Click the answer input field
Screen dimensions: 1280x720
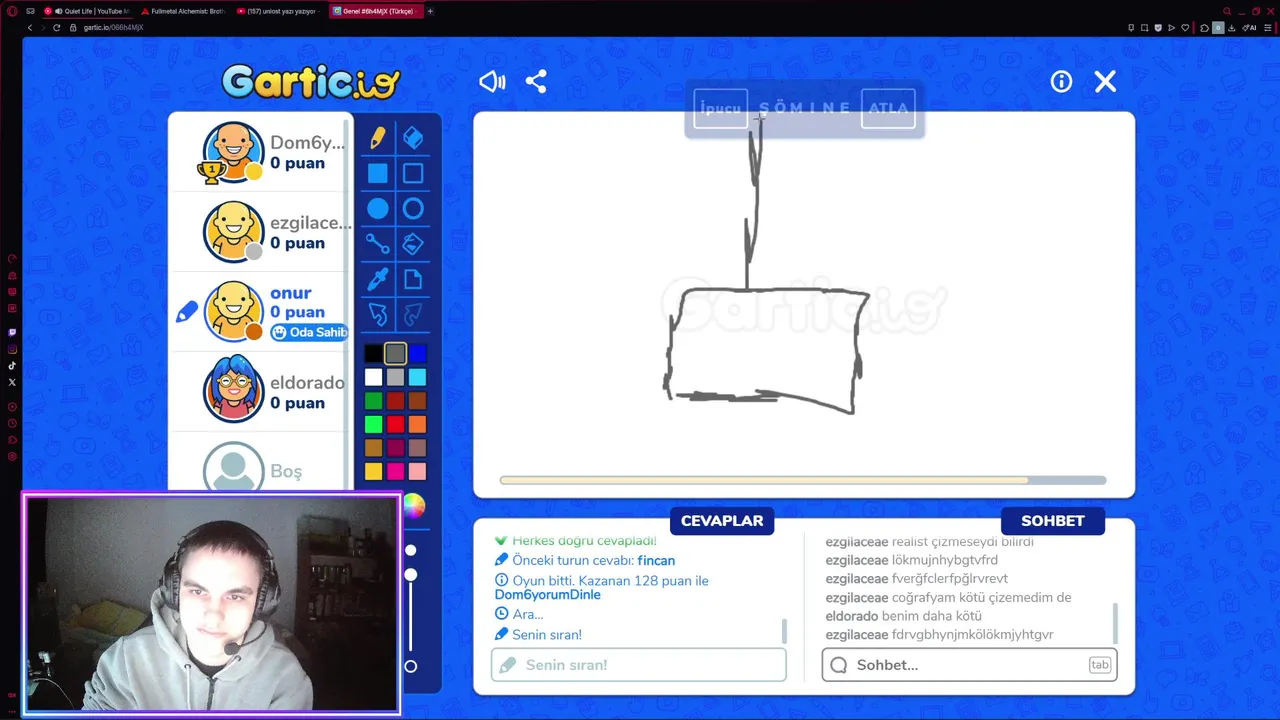[639, 665]
